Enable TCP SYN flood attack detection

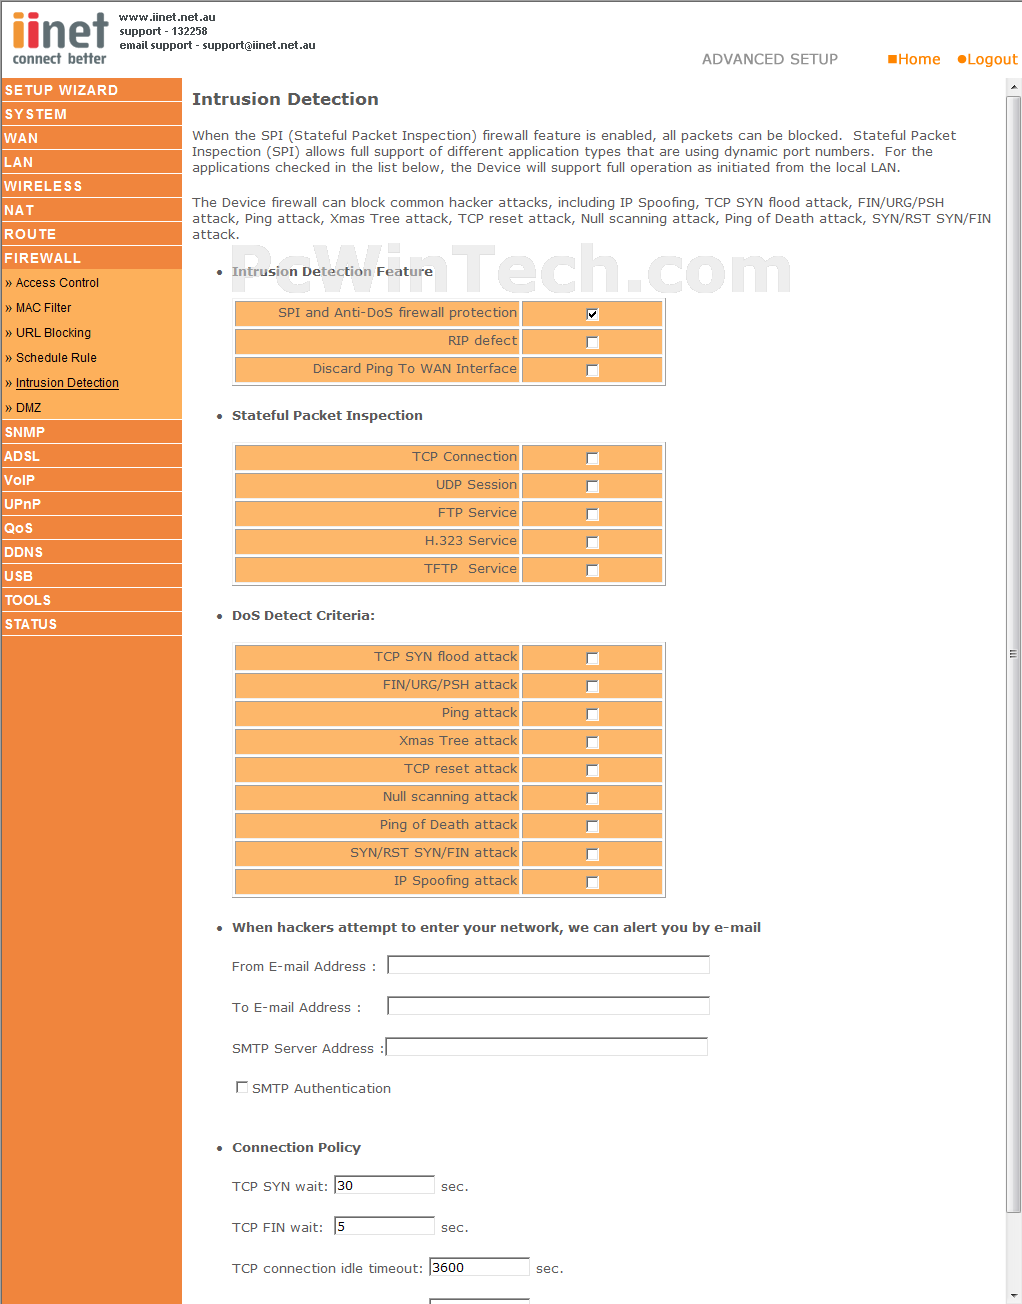click(x=592, y=658)
